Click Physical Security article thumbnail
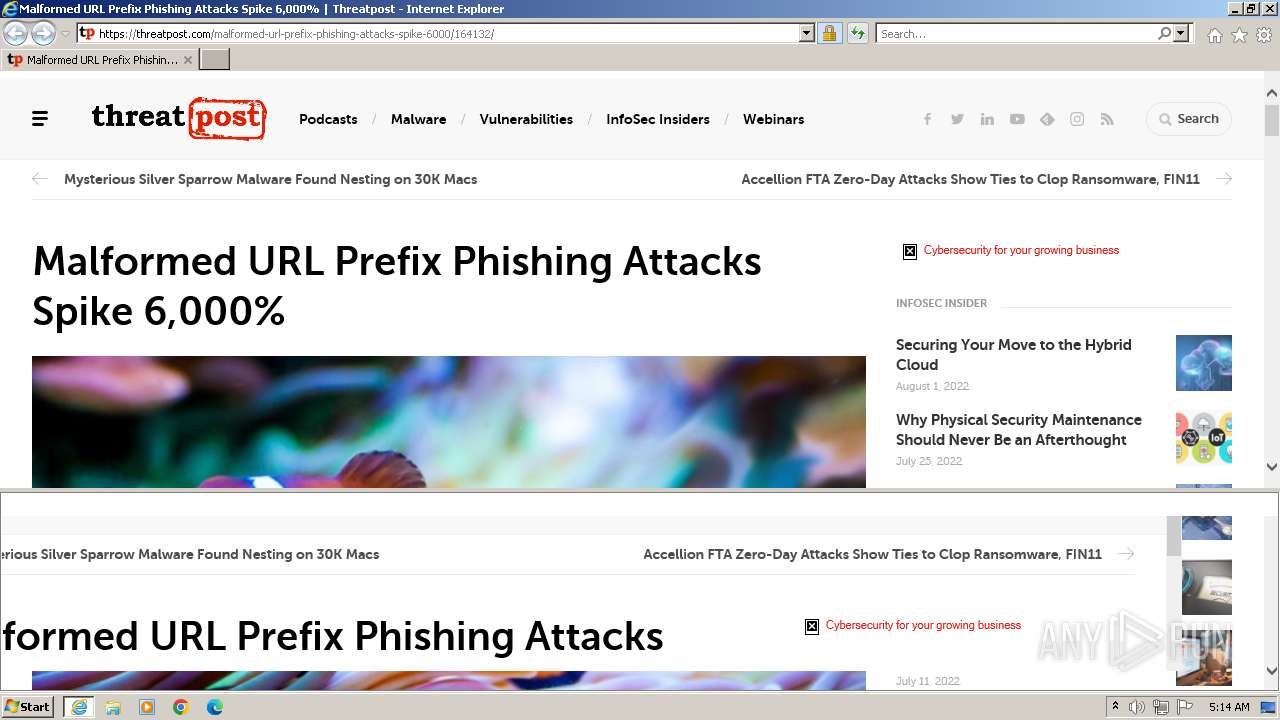Screen dimensions: 1280x720 1204,438
